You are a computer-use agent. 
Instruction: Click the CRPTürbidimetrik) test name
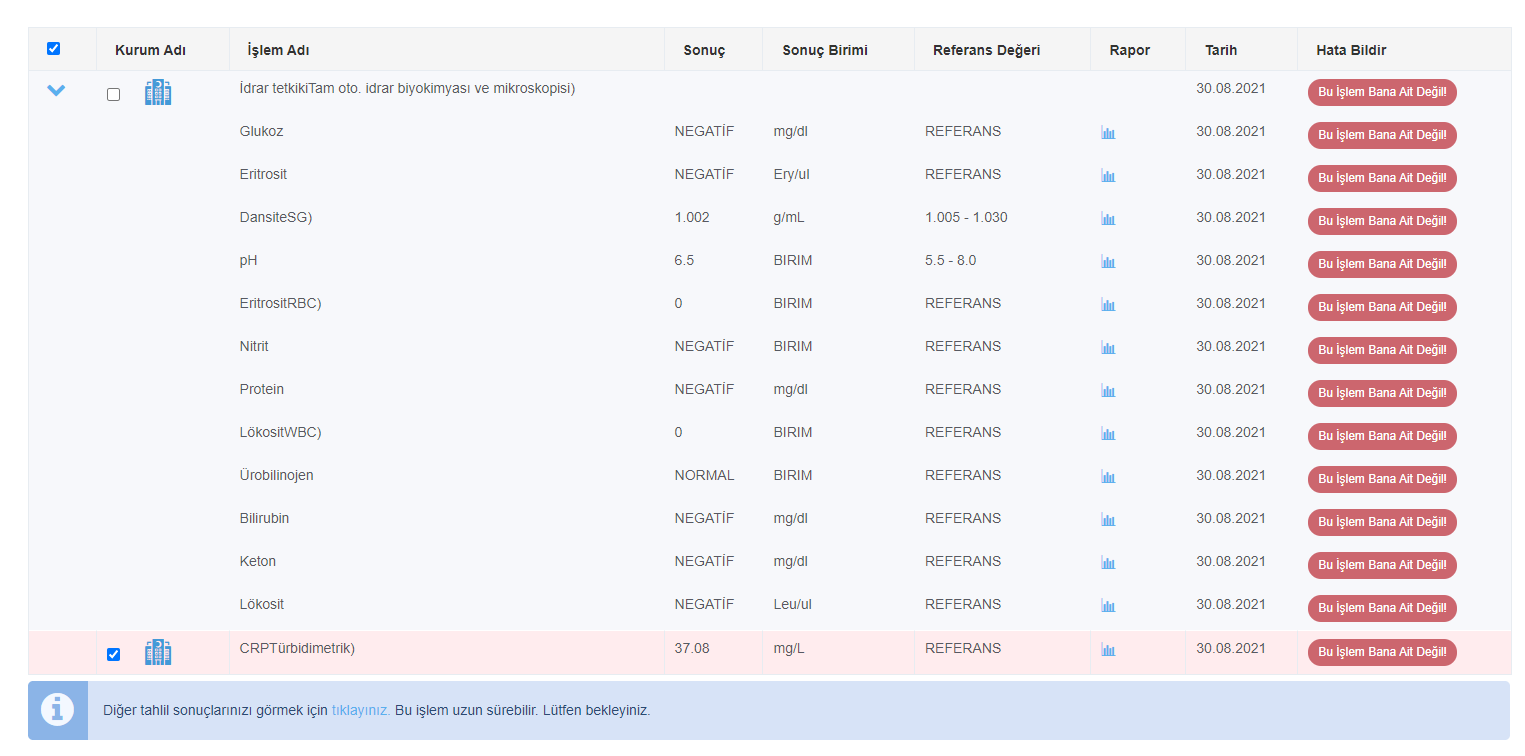(x=297, y=648)
